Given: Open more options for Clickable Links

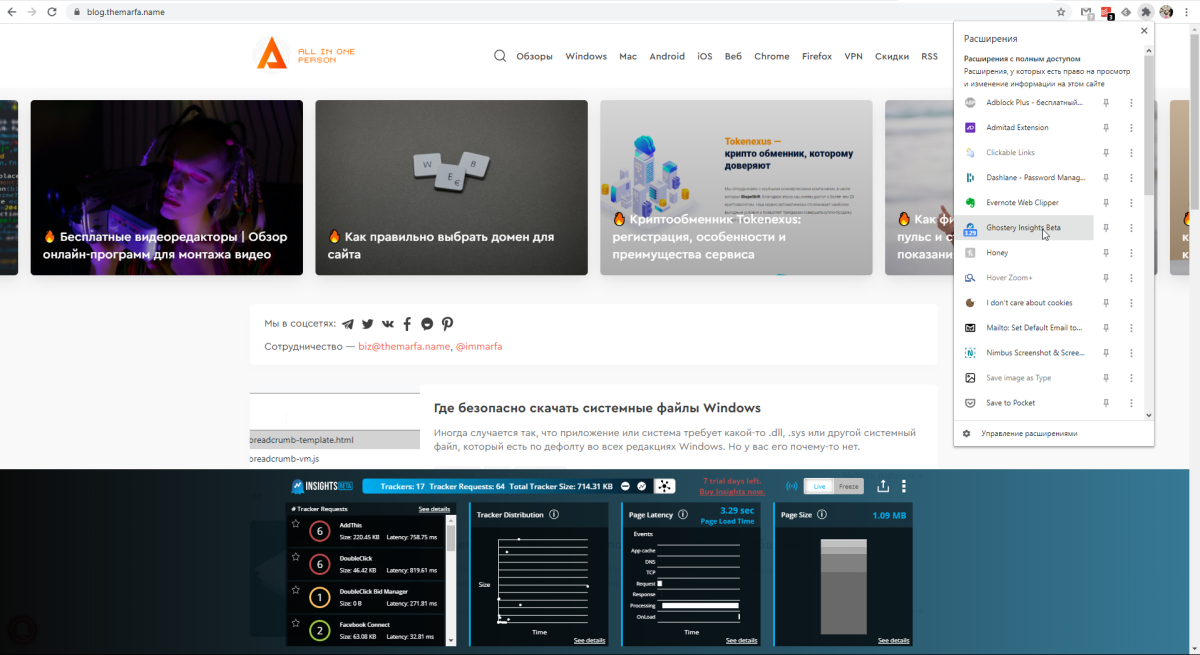Looking at the screenshot, I should click(x=1131, y=153).
